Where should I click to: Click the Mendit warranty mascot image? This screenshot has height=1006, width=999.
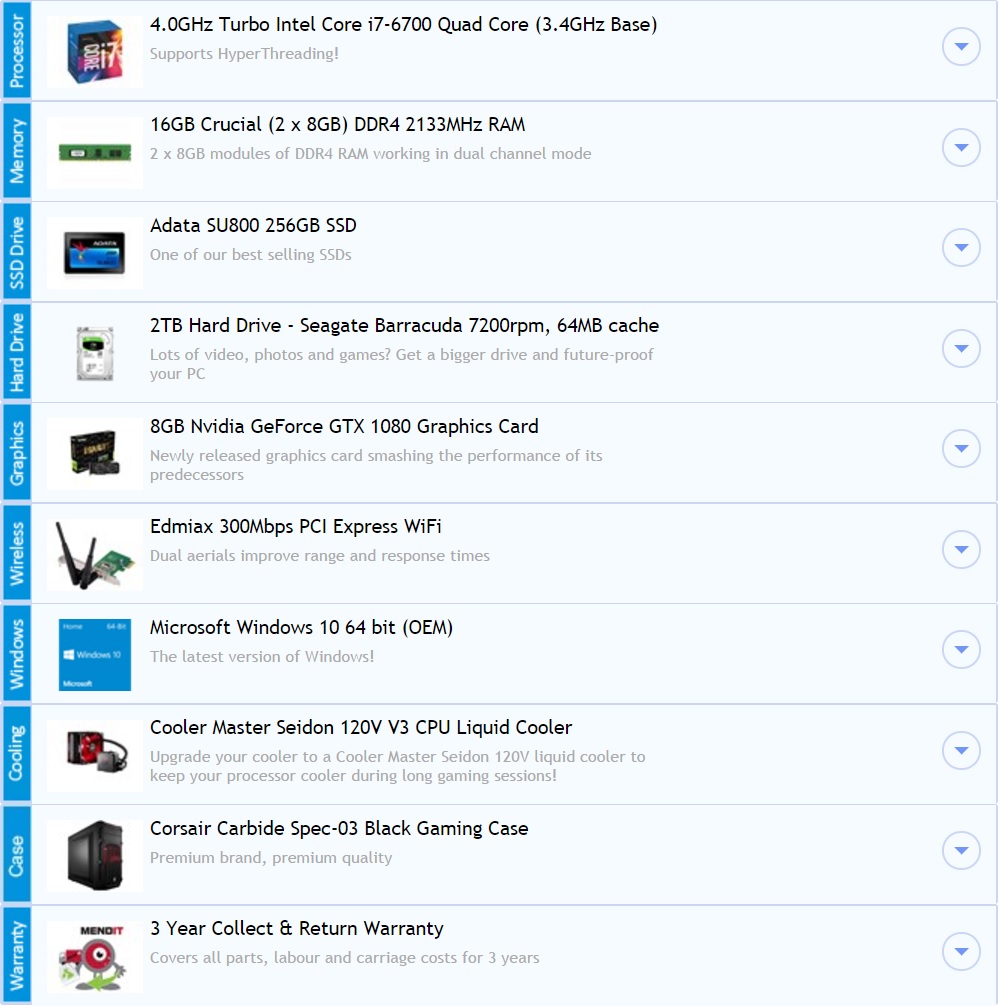[x=95, y=956]
